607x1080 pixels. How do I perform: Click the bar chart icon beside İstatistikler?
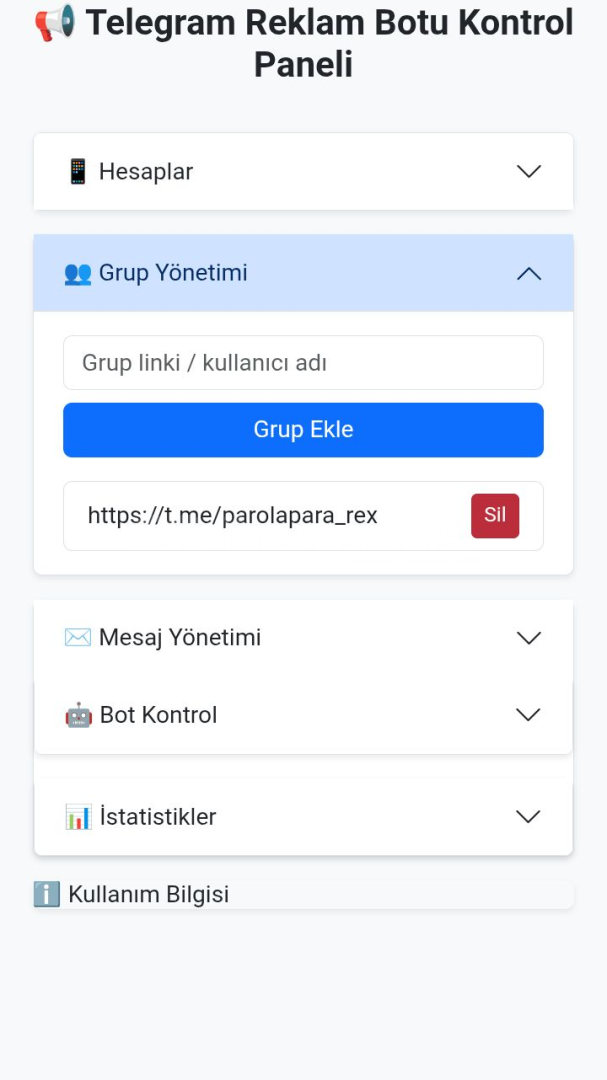coord(79,817)
